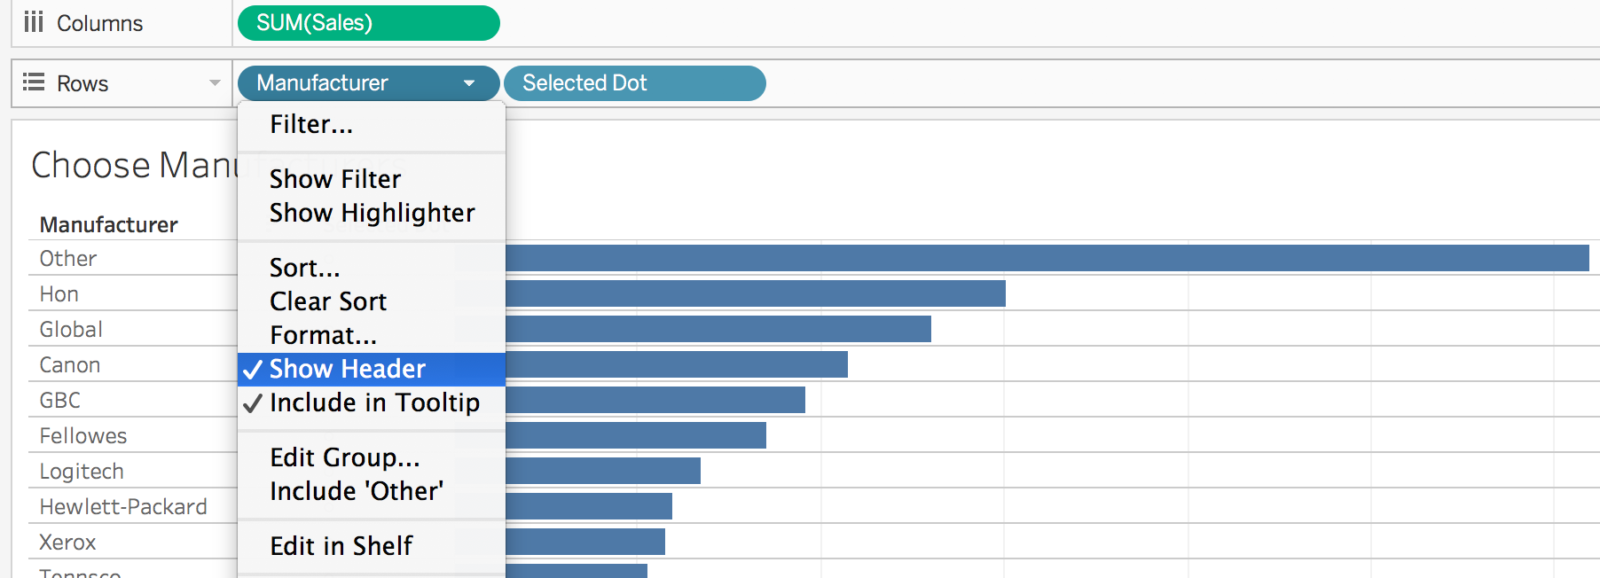Open the Rows shelf dropdown arrow
The width and height of the screenshot is (1600, 578).
click(x=214, y=83)
